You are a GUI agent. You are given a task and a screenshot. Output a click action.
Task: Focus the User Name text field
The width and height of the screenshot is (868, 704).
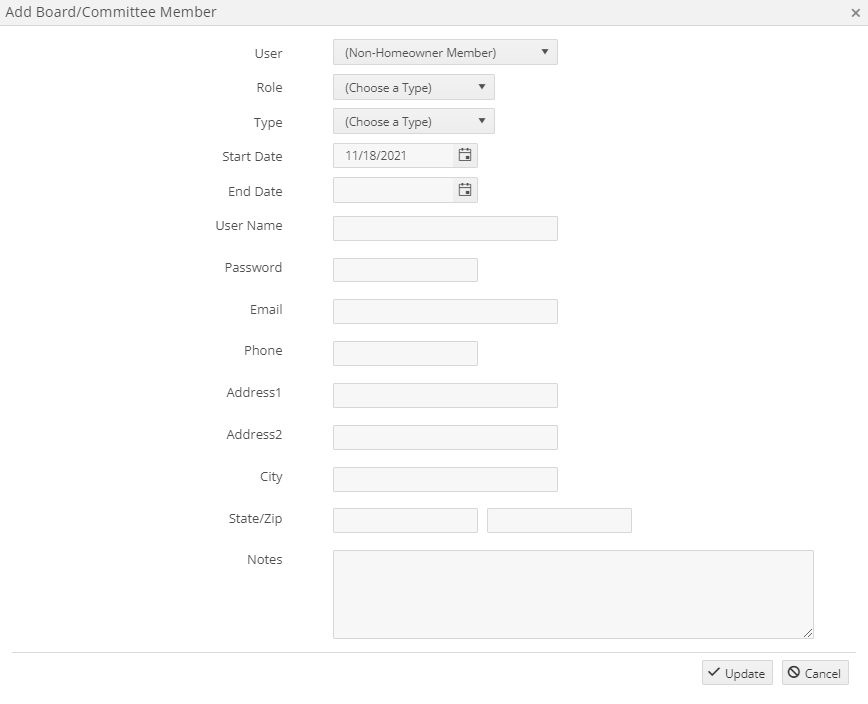(x=445, y=229)
